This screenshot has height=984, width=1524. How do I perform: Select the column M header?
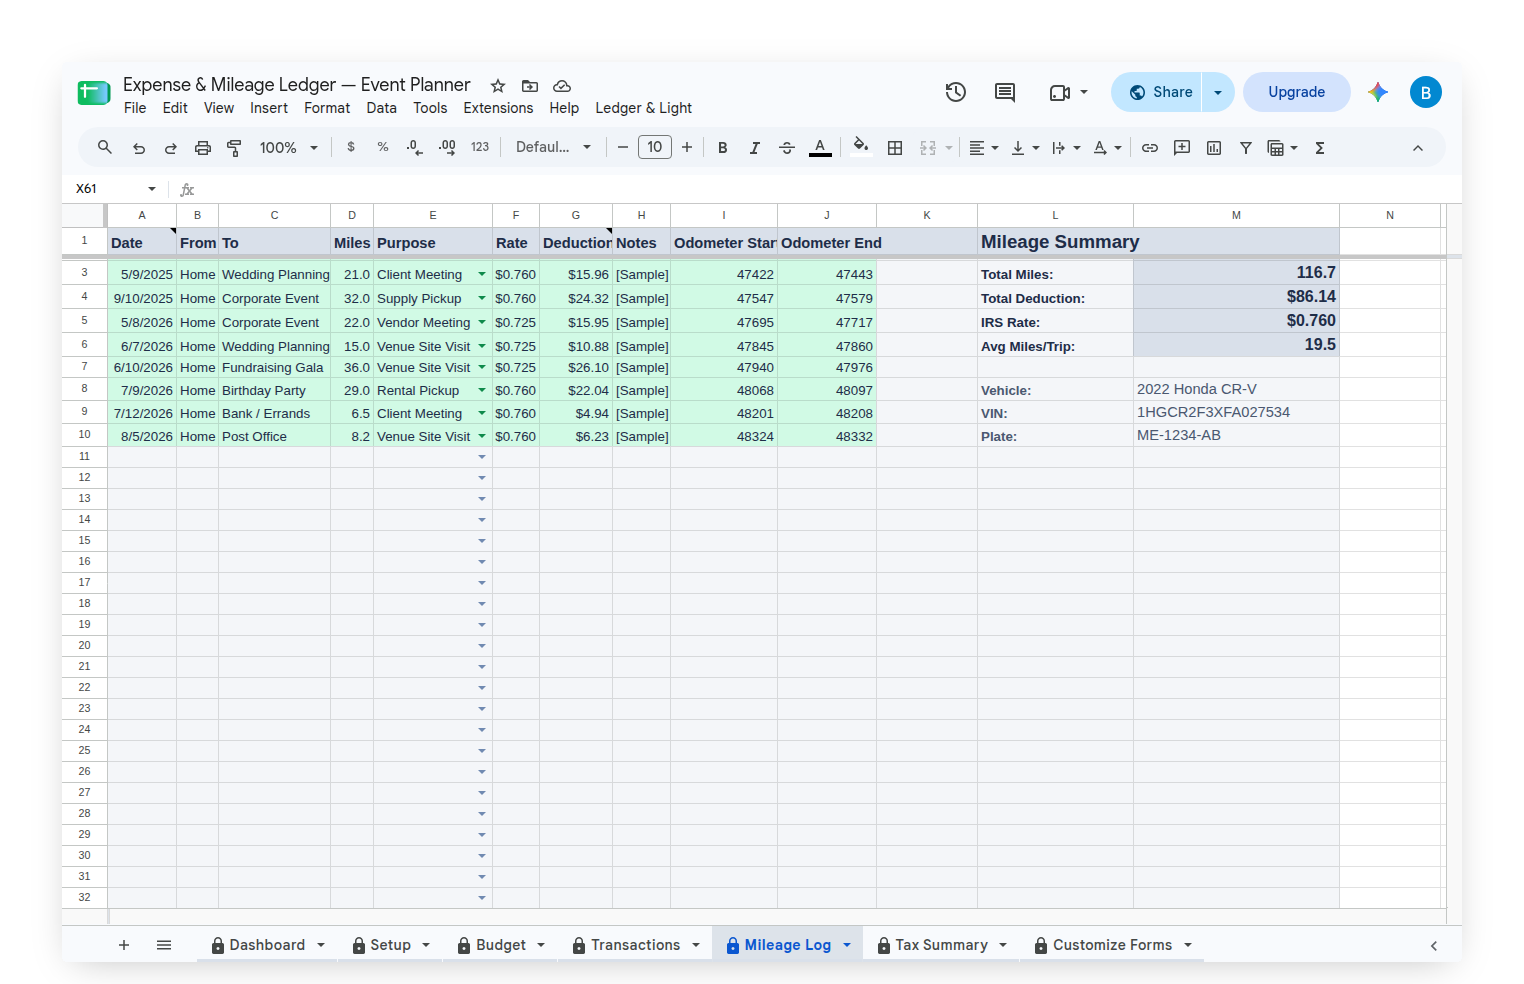1236,215
